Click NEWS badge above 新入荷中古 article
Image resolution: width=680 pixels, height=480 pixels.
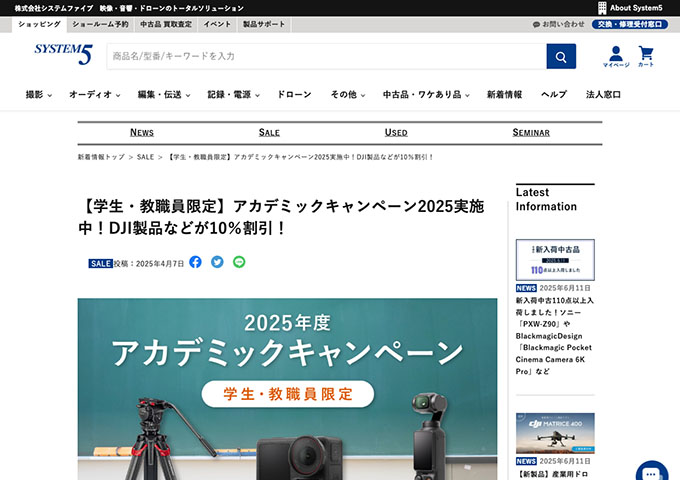click(526, 288)
